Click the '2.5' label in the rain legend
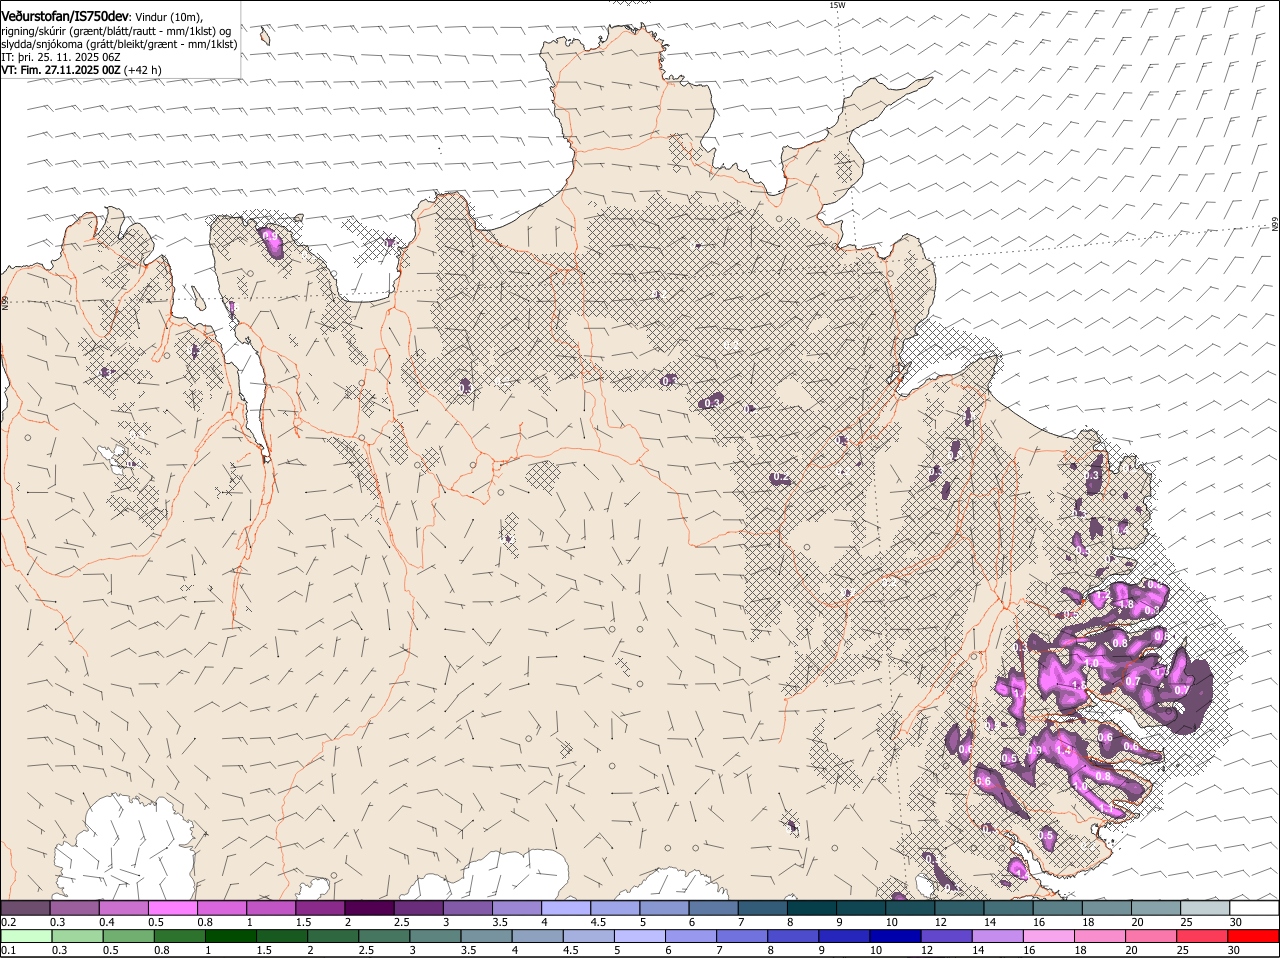1280x958 pixels. point(367,950)
